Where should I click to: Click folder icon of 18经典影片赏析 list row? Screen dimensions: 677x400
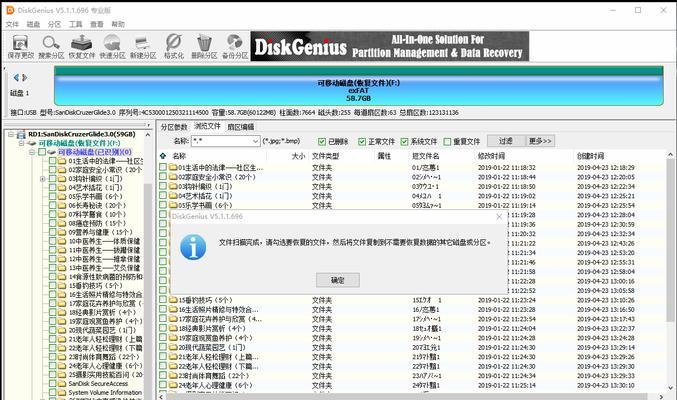point(173,328)
